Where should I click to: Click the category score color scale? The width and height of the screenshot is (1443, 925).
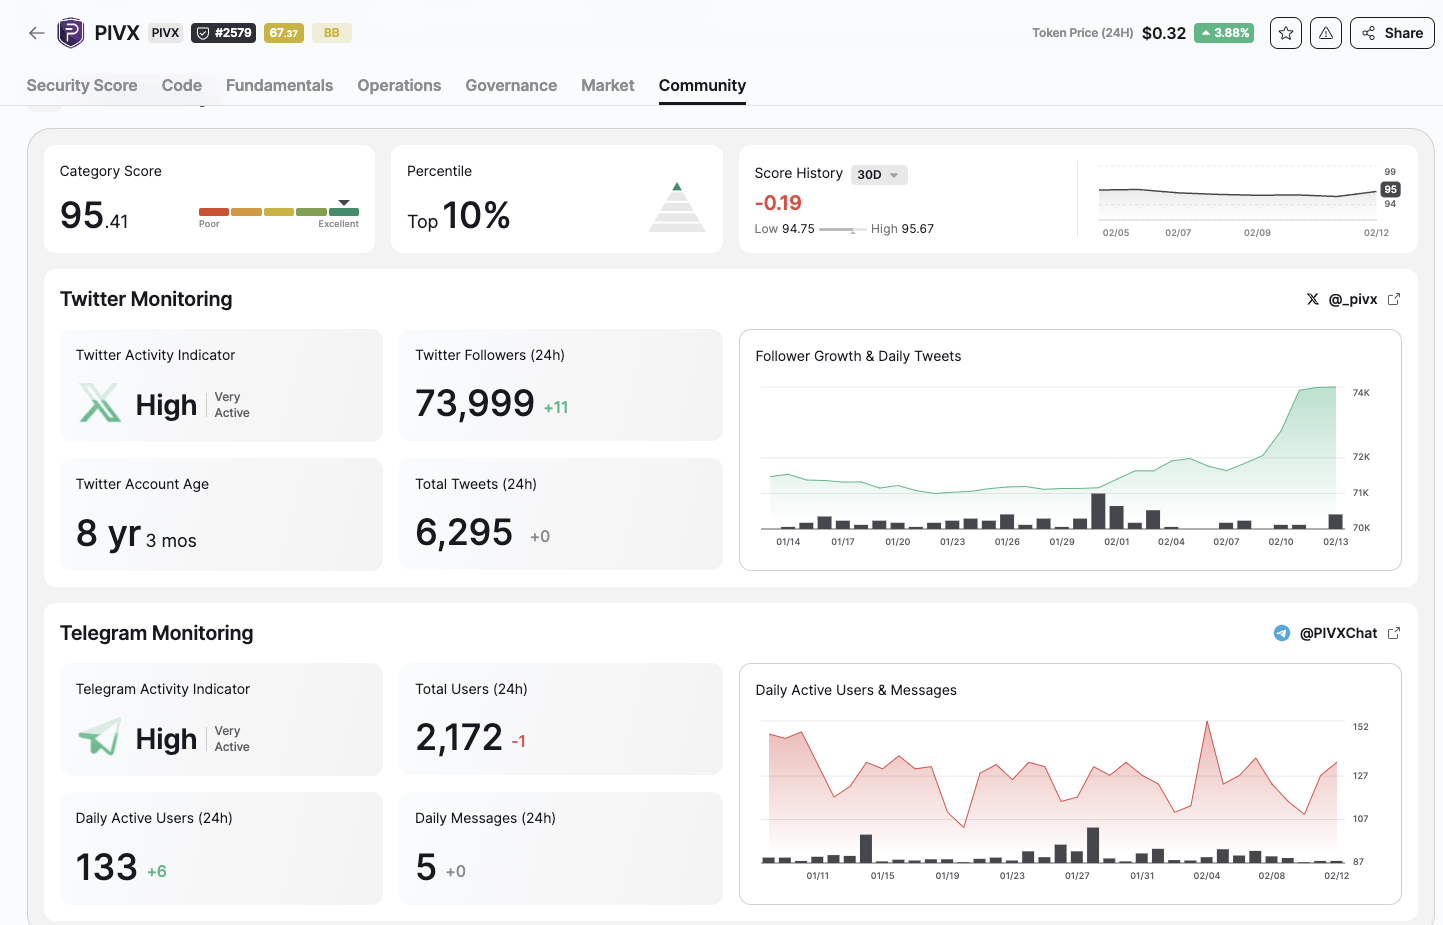(279, 212)
